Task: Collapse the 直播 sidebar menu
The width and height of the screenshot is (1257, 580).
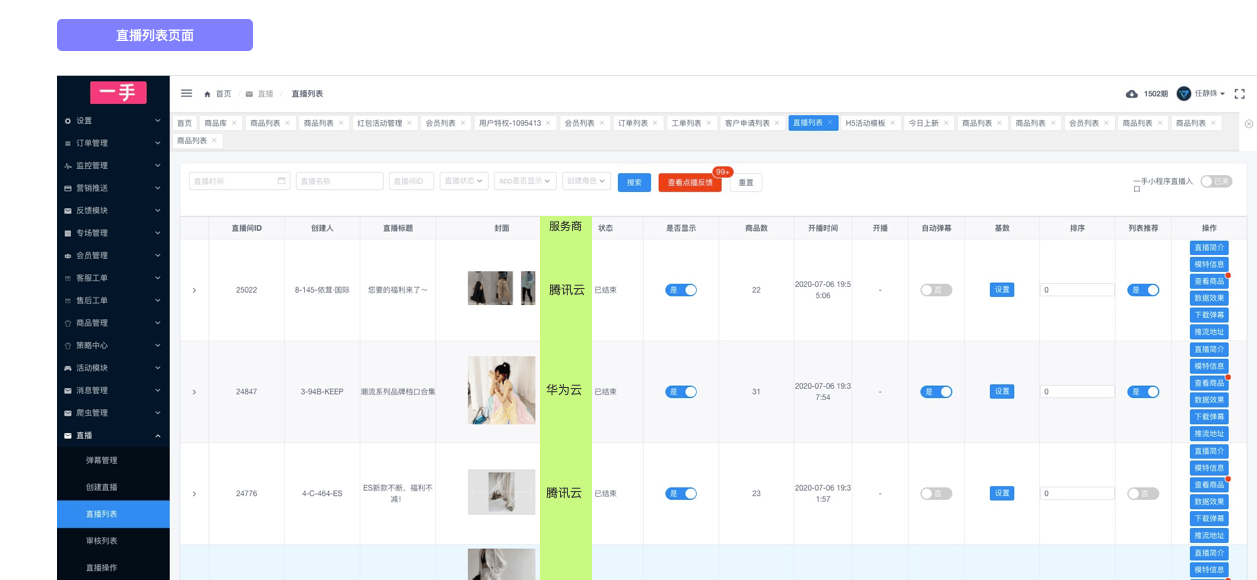Action: pos(113,435)
